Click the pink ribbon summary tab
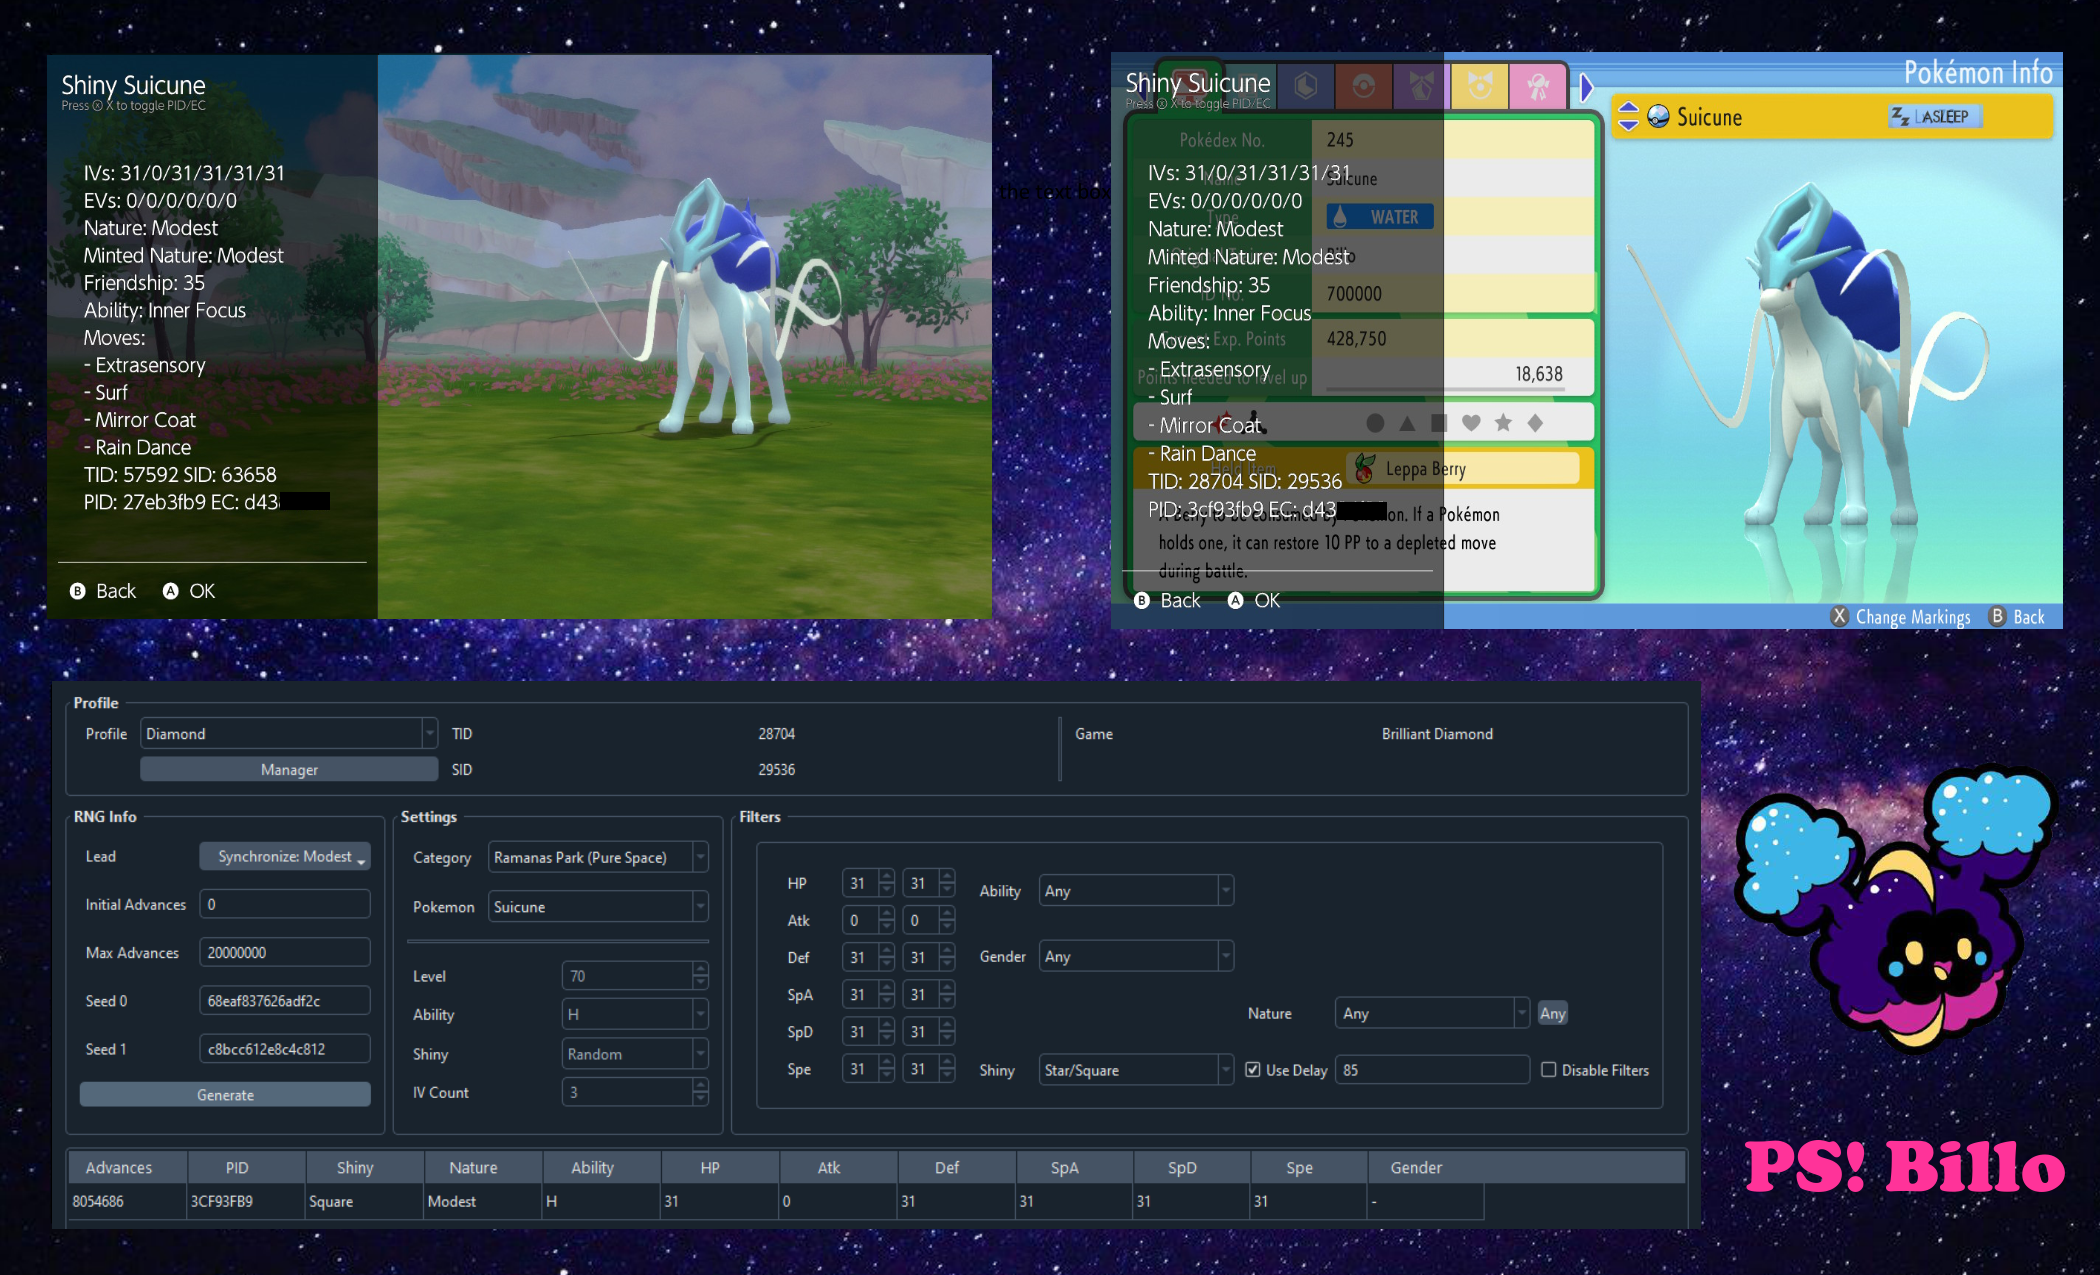 coord(1538,86)
